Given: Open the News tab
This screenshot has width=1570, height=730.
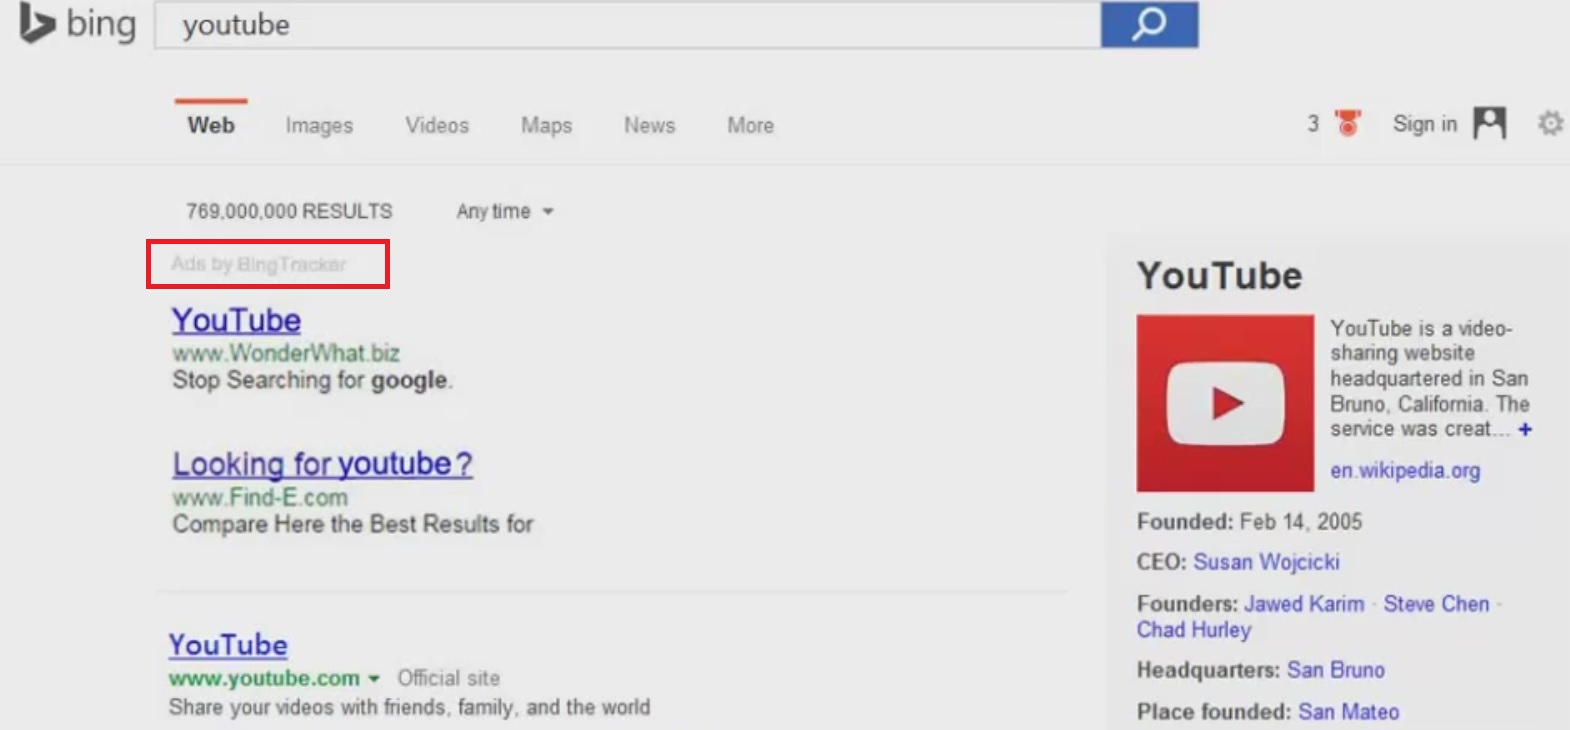Looking at the screenshot, I should pos(650,125).
